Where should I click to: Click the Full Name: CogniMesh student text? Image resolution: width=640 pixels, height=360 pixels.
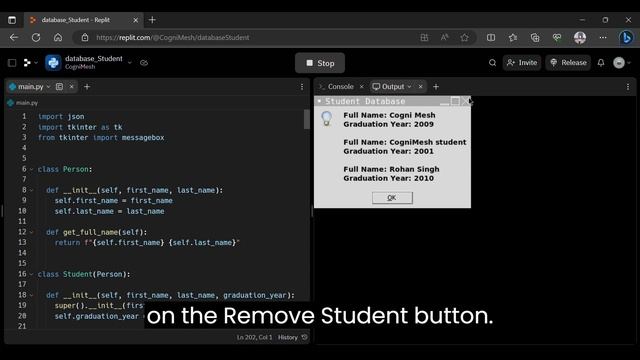click(404, 142)
